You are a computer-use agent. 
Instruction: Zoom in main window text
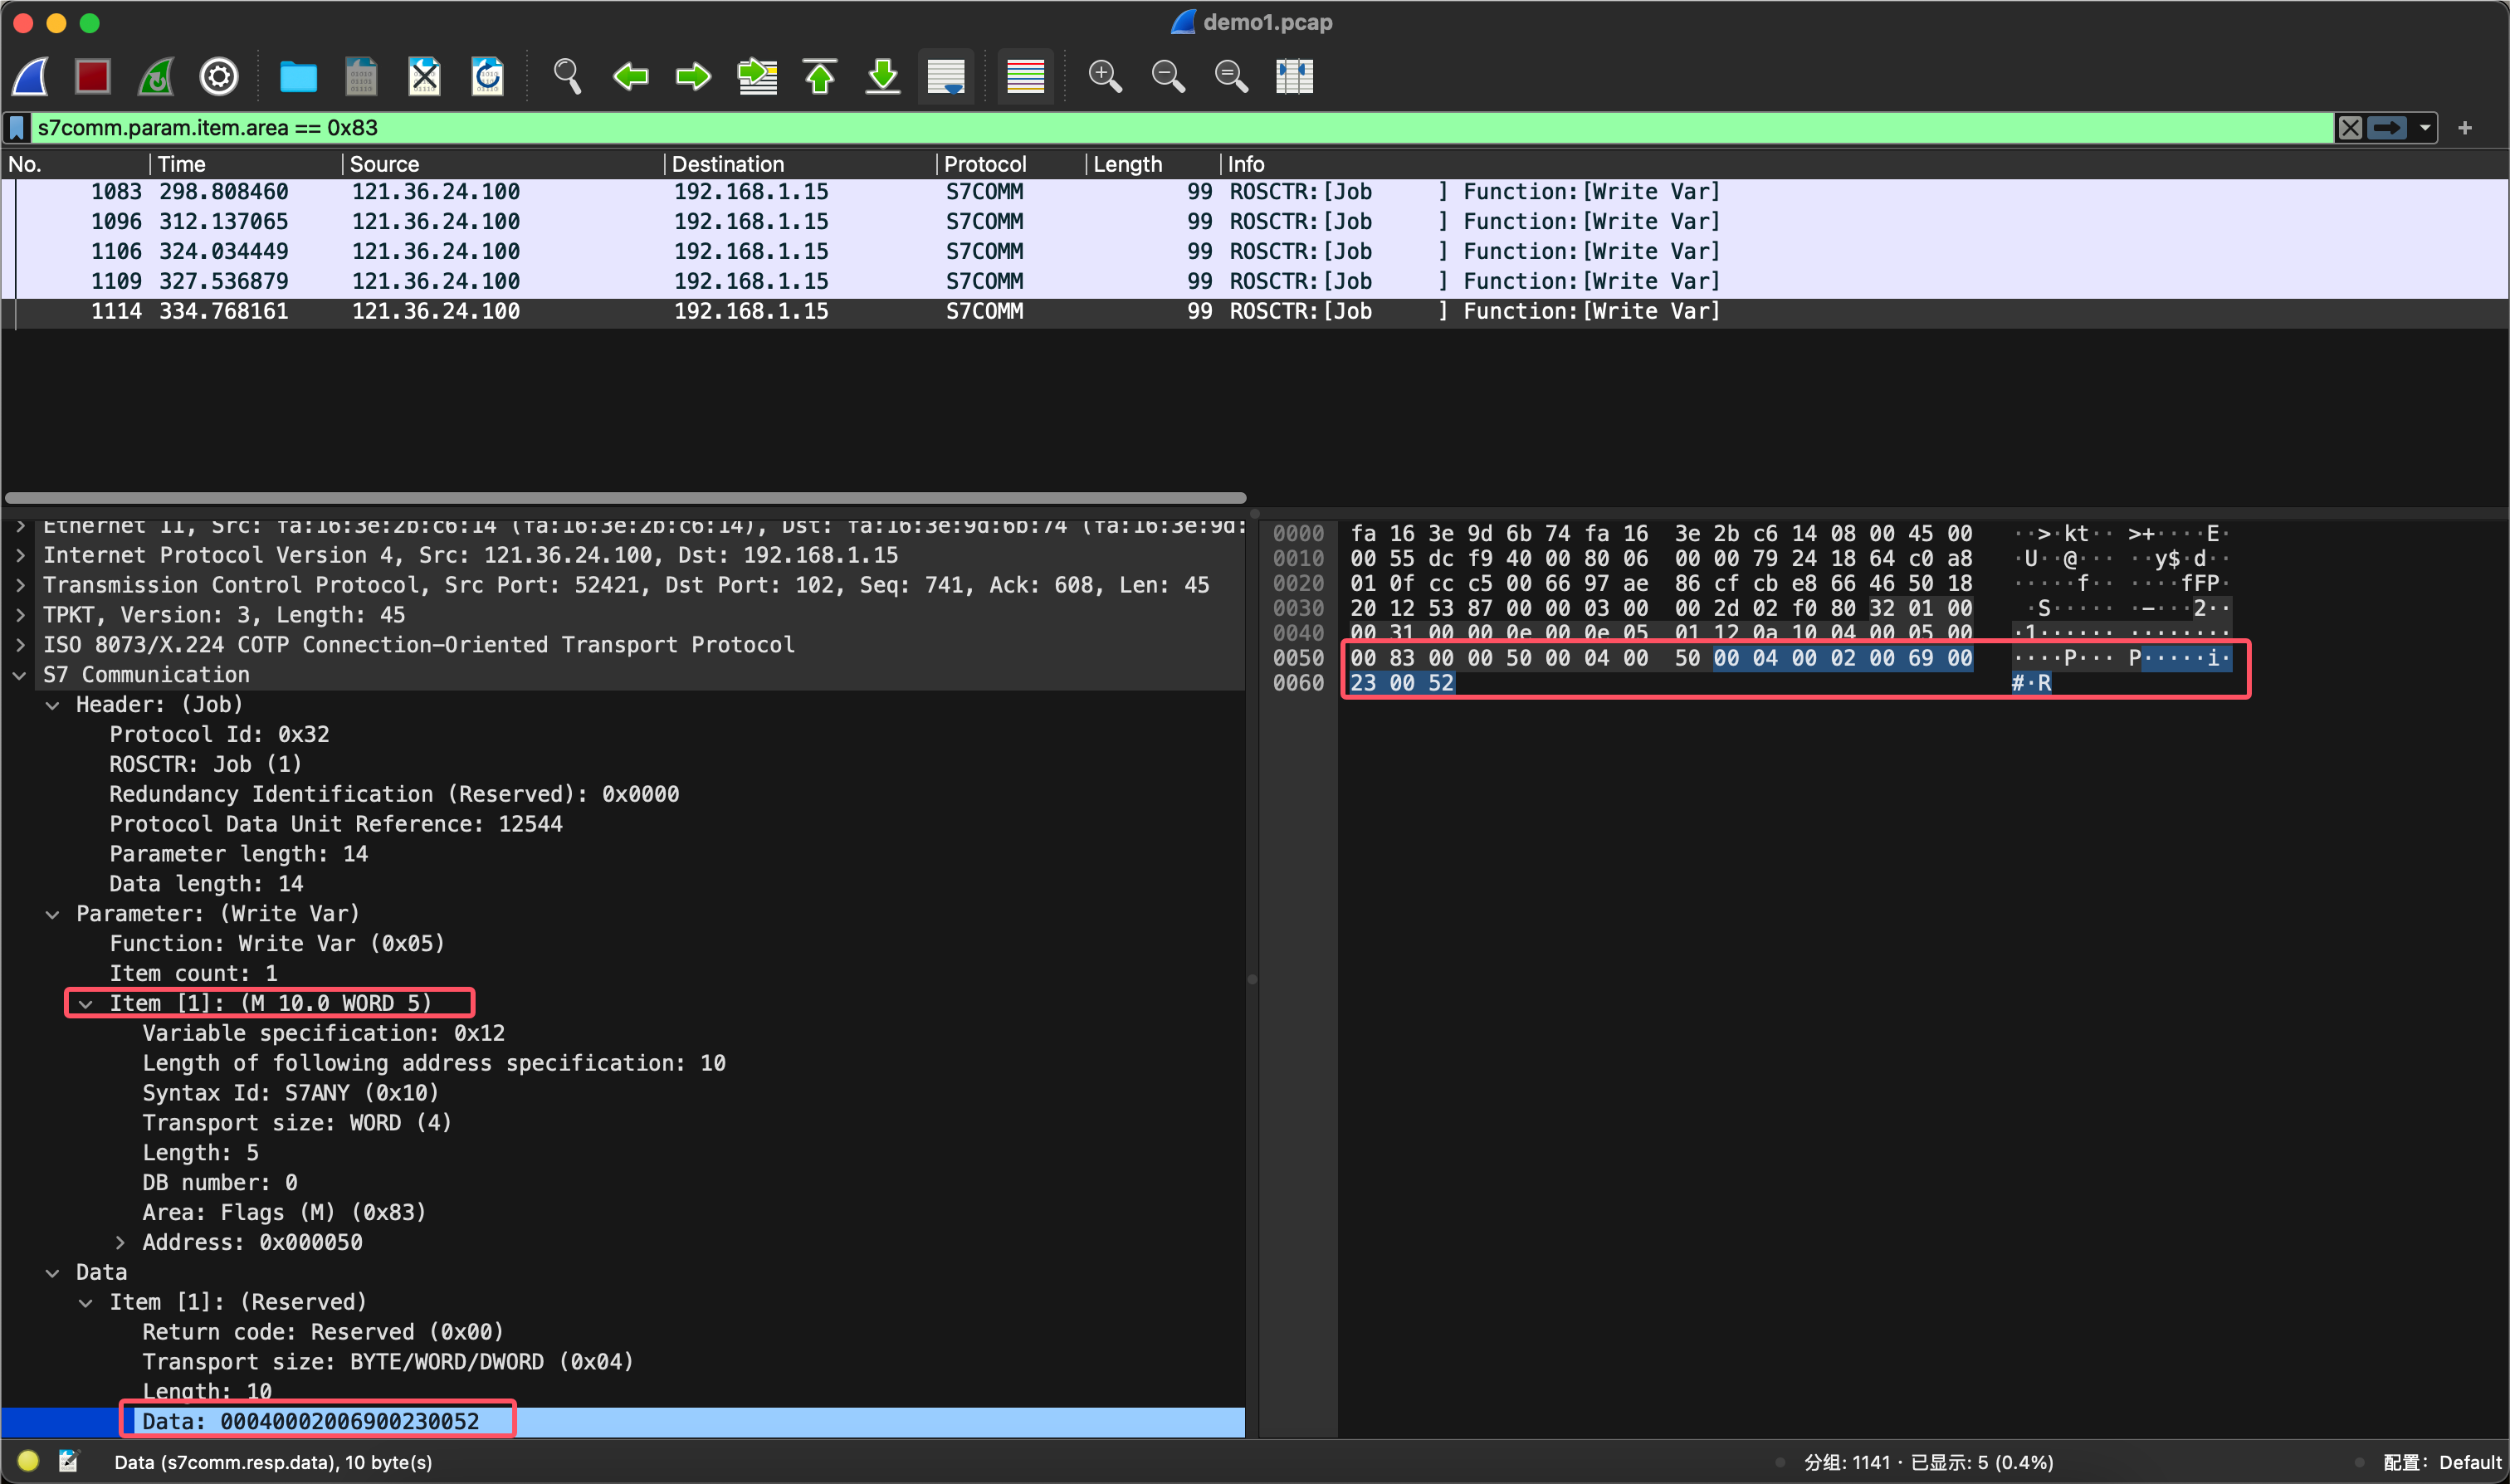[1105, 76]
